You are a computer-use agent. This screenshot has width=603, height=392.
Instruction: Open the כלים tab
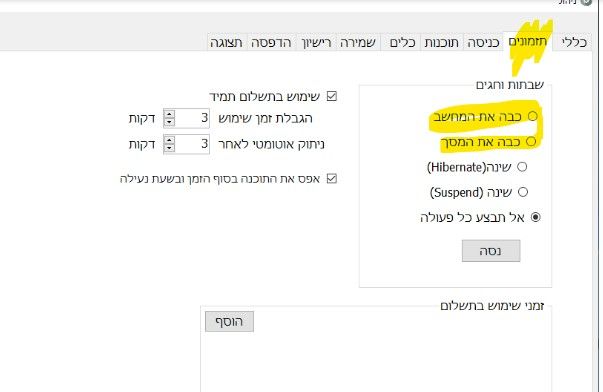pyautogui.click(x=402, y=42)
